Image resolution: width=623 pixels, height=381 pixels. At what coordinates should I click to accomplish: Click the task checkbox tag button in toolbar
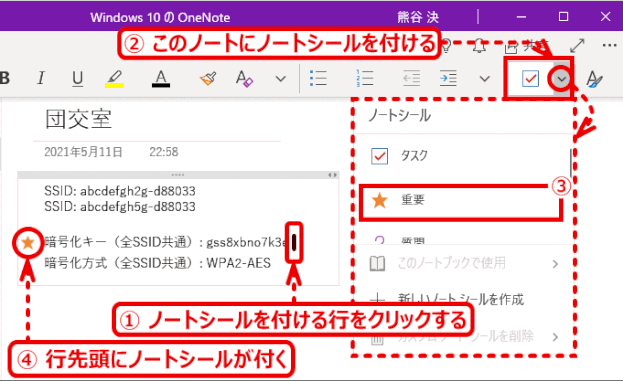point(530,78)
